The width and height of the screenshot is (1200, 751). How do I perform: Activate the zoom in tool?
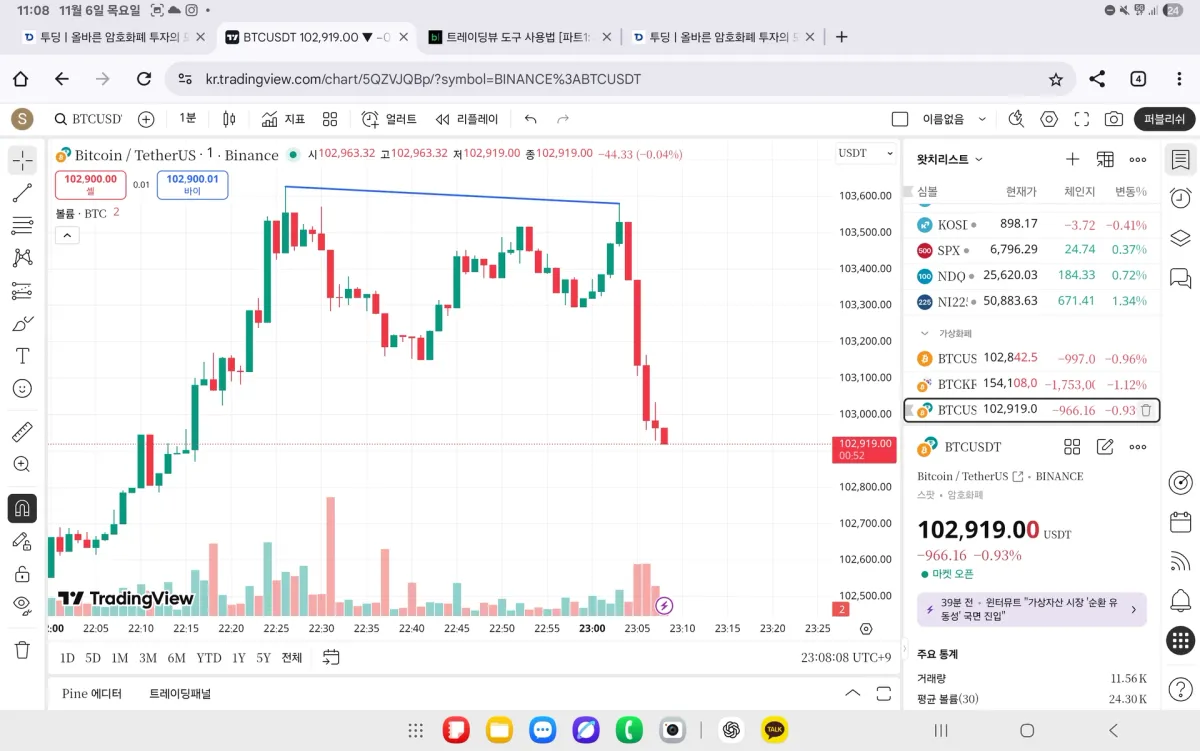click(22, 465)
